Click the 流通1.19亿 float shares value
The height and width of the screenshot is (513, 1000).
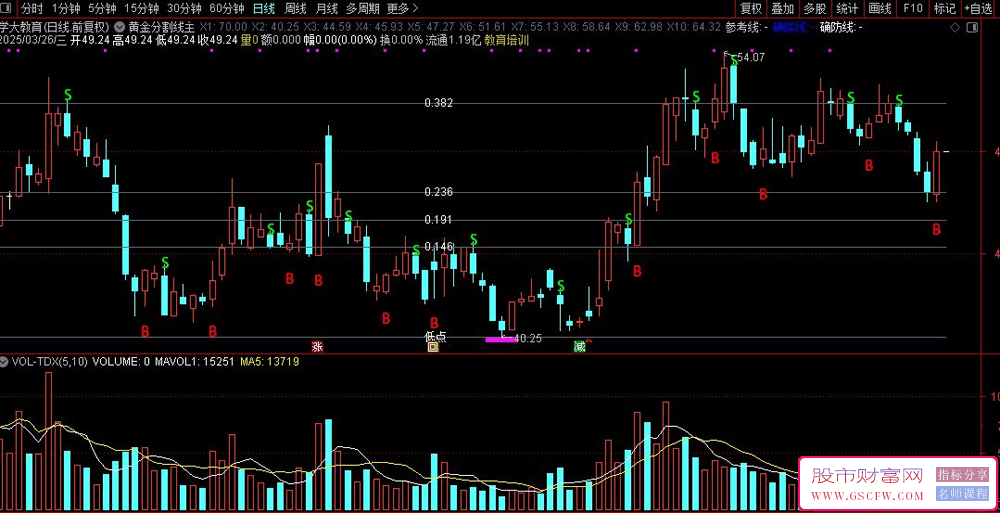(453, 40)
